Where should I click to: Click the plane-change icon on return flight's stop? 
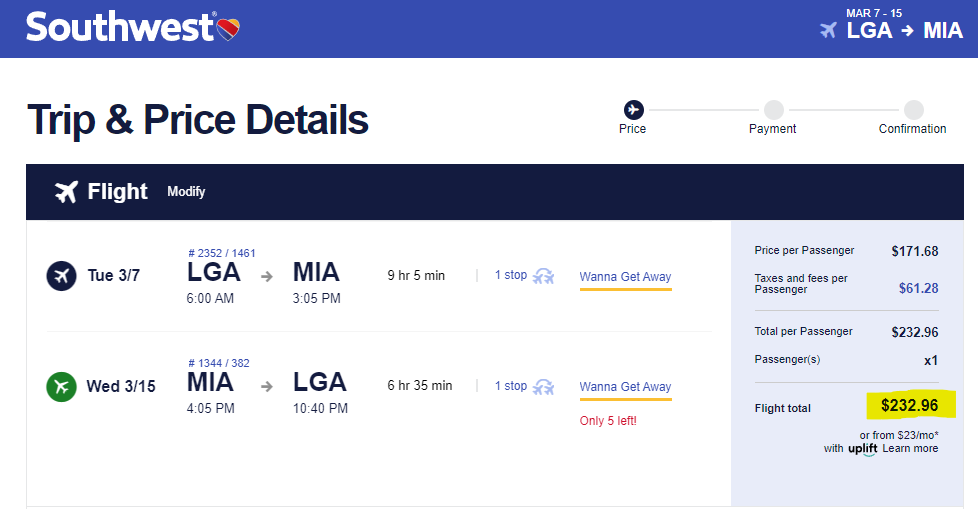tap(543, 387)
